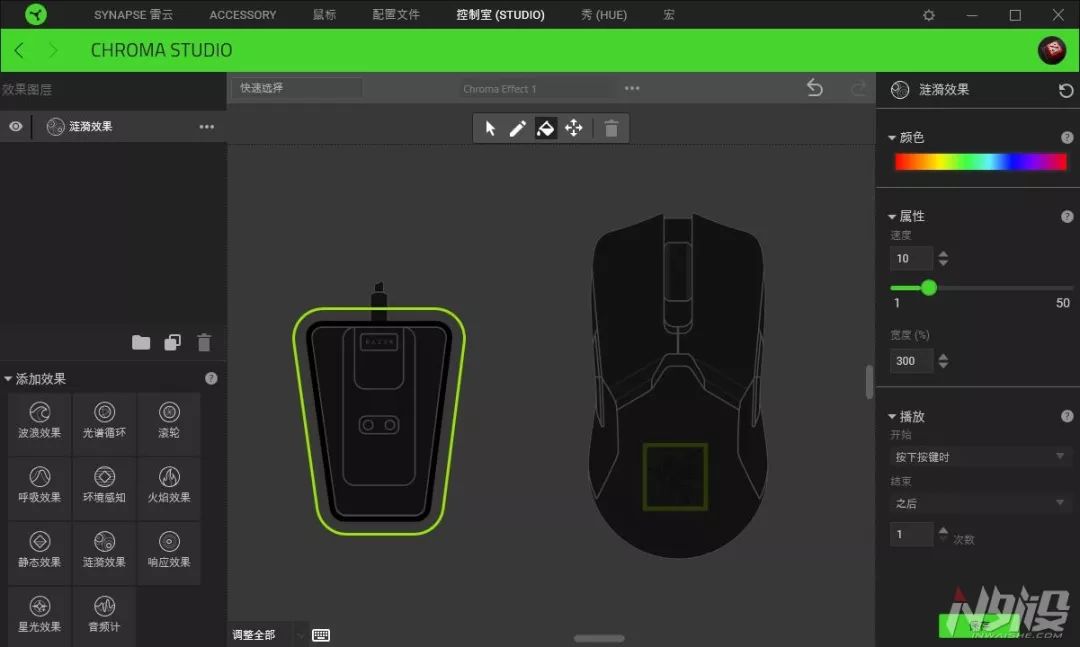This screenshot has height=647, width=1080.
Task: Add the 音频计 audio meter effect
Action: (x=104, y=615)
